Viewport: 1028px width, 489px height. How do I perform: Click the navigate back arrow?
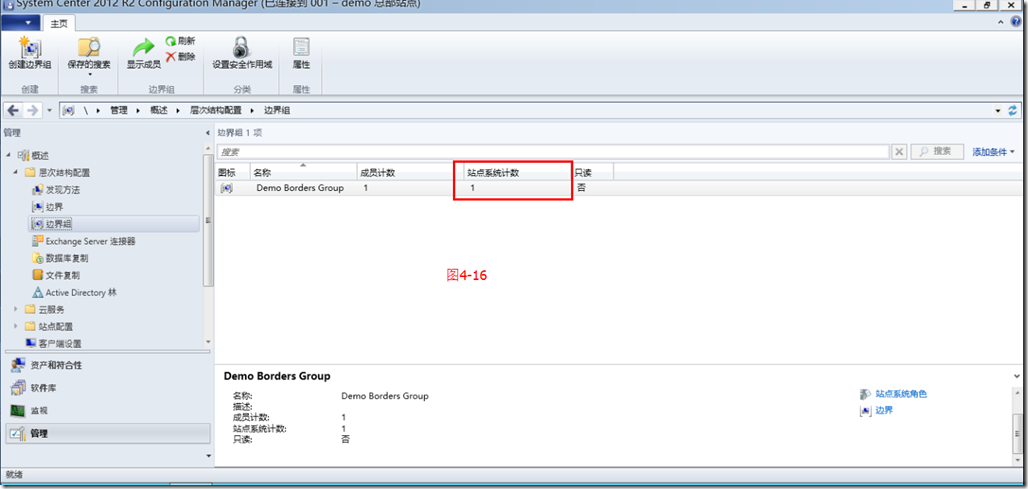click(x=13, y=111)
